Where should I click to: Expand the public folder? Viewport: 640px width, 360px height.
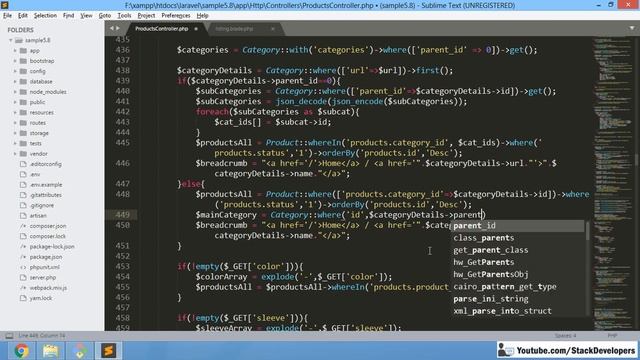(x=15, y=102)
